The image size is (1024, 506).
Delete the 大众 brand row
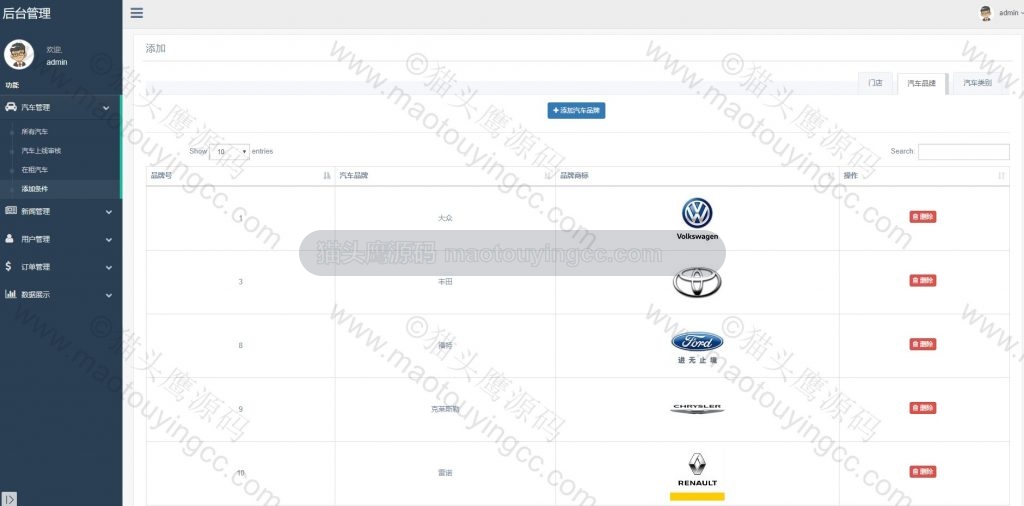(x=923, y=217)
